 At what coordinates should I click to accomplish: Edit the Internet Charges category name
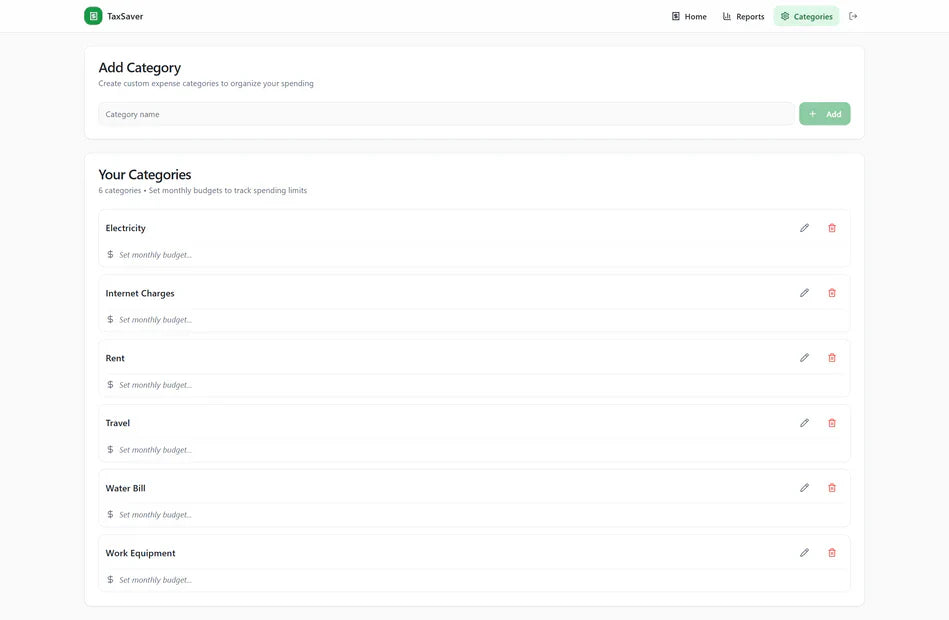point(804,293)
